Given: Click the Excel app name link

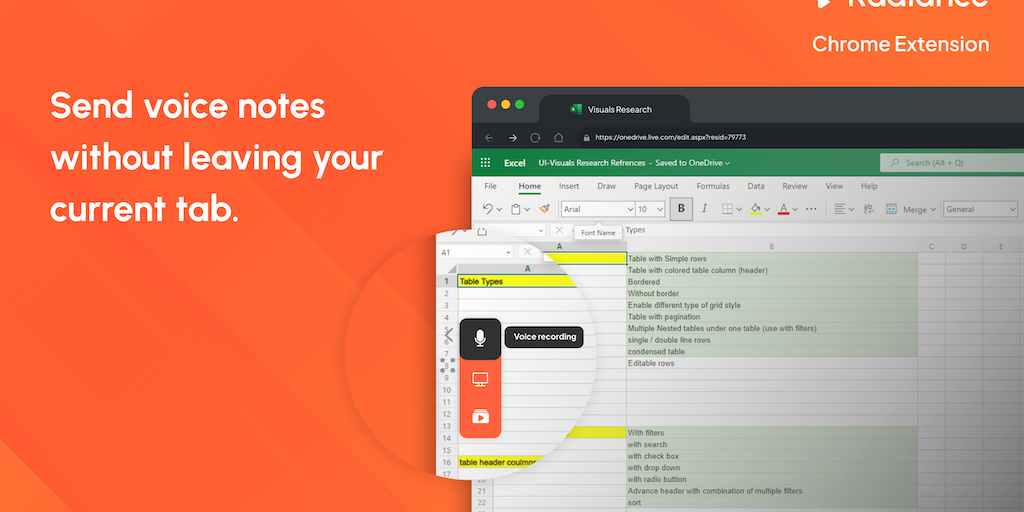Looking at the screenshot, I should 515,163.
